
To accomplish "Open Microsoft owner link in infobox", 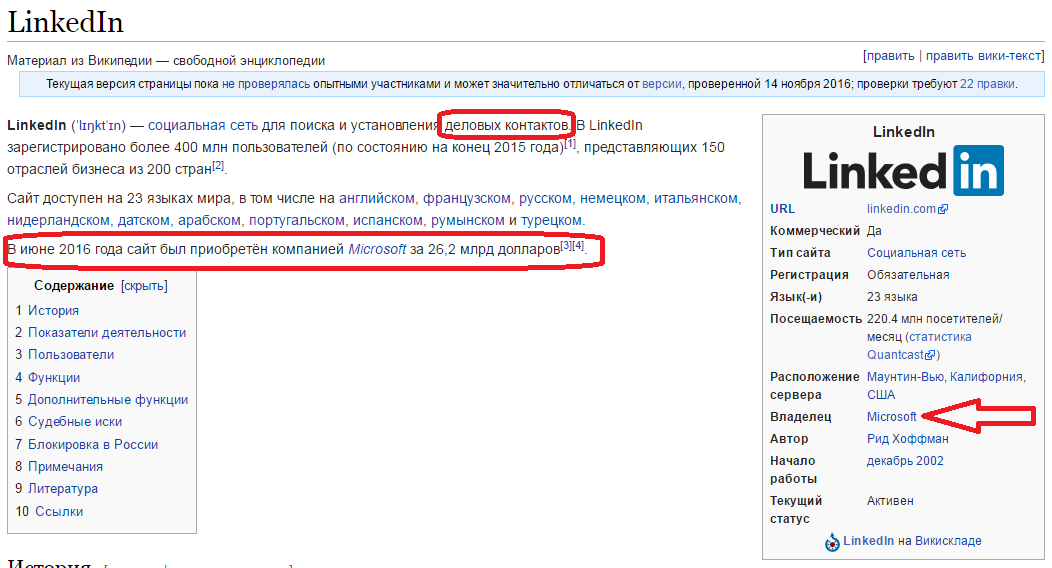I will point(892,416).
